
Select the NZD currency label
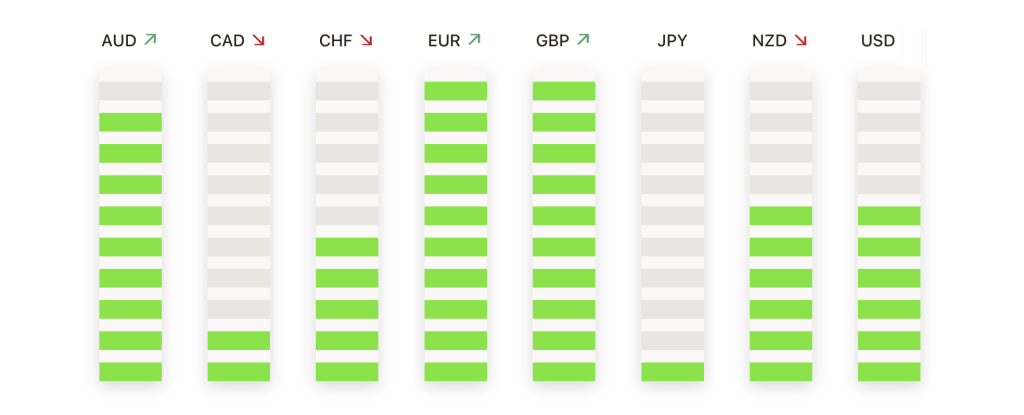pos(769,41)
